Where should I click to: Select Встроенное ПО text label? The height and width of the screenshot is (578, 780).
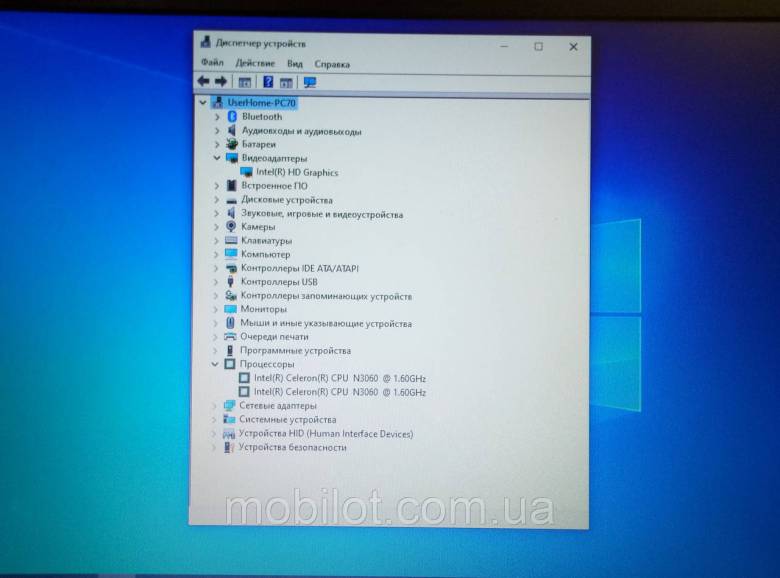[274, 186]
